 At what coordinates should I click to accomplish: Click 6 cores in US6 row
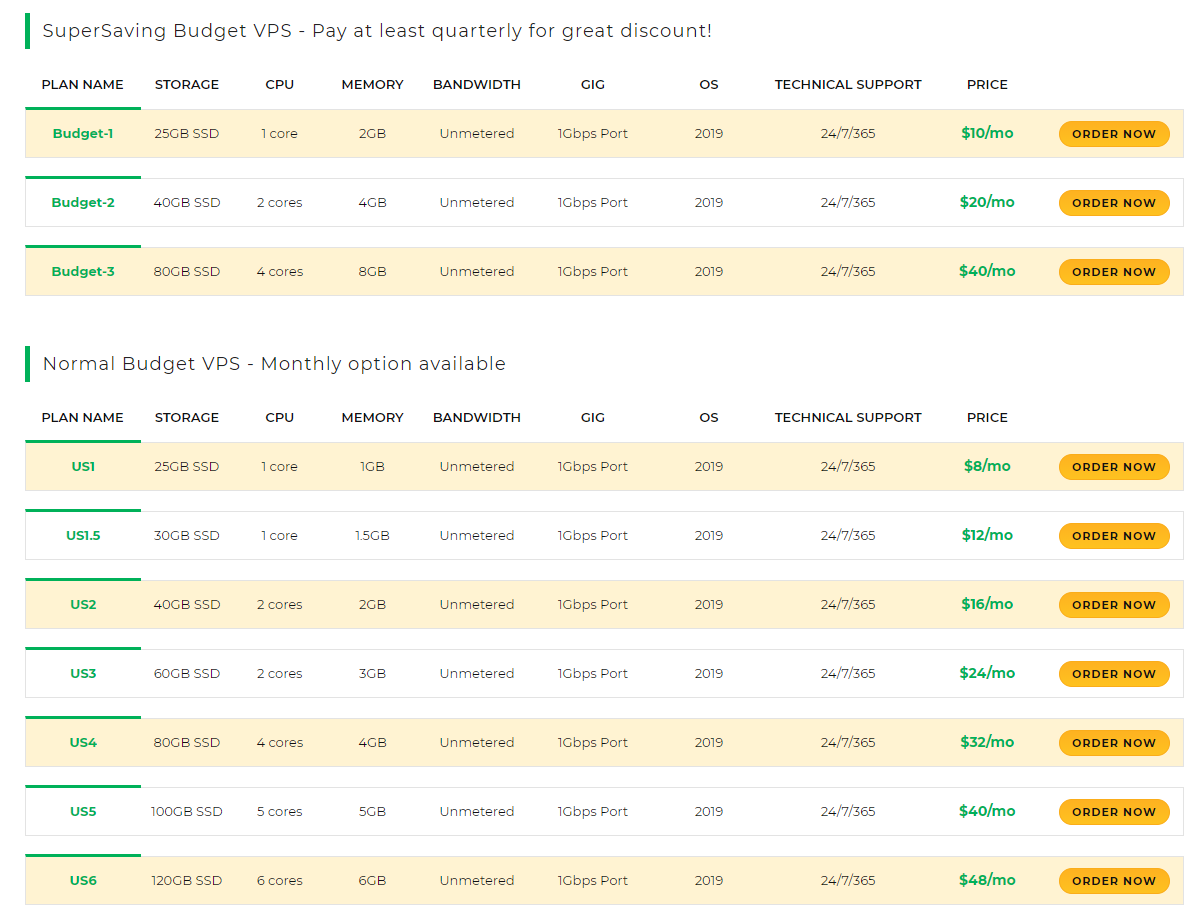click(x=280, y=880)
